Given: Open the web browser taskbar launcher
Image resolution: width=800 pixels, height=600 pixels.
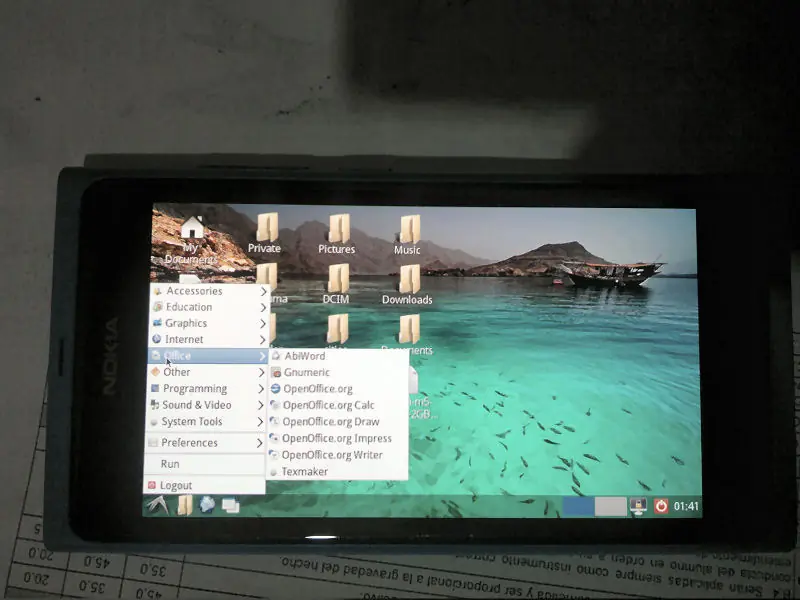Looking at the screenshot, I should pos(207,505).
